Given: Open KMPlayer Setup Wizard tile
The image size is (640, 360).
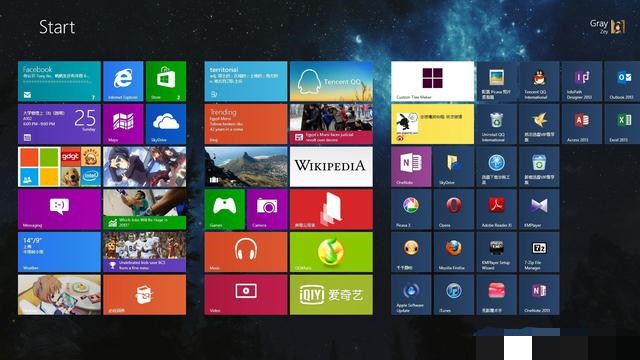Looking at the screenshot, I should (496, 252).
